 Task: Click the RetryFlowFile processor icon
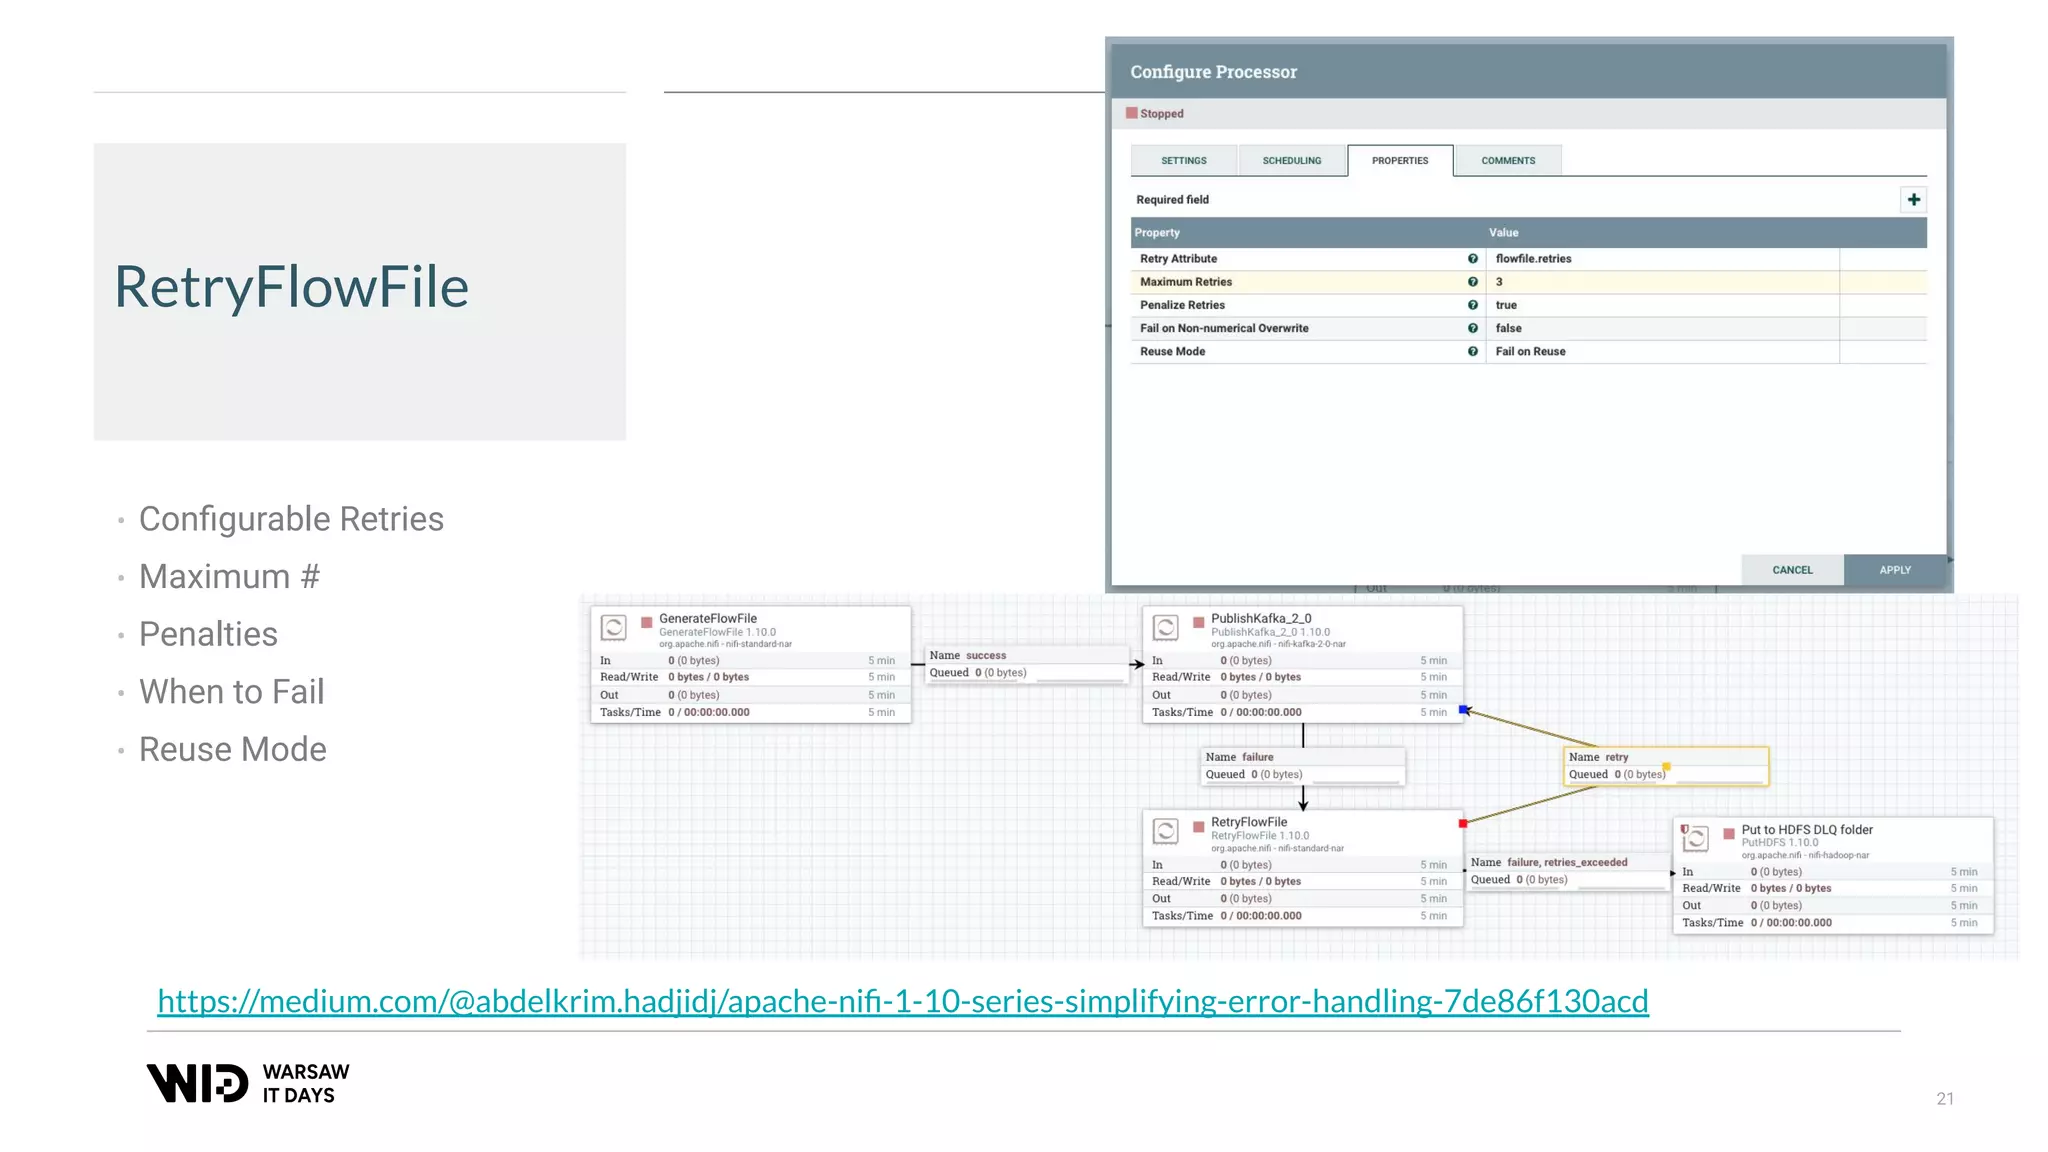[x=1165, y=831]
